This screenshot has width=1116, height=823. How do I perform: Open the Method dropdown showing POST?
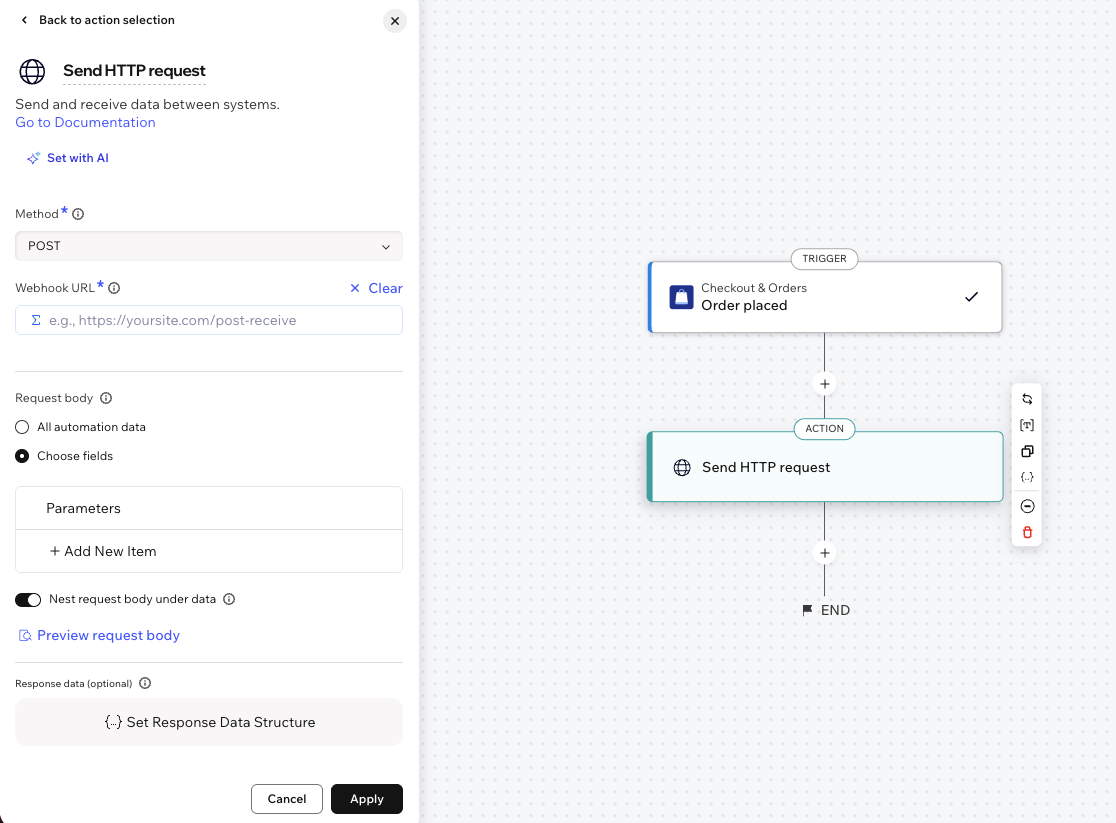click(209, 246)
